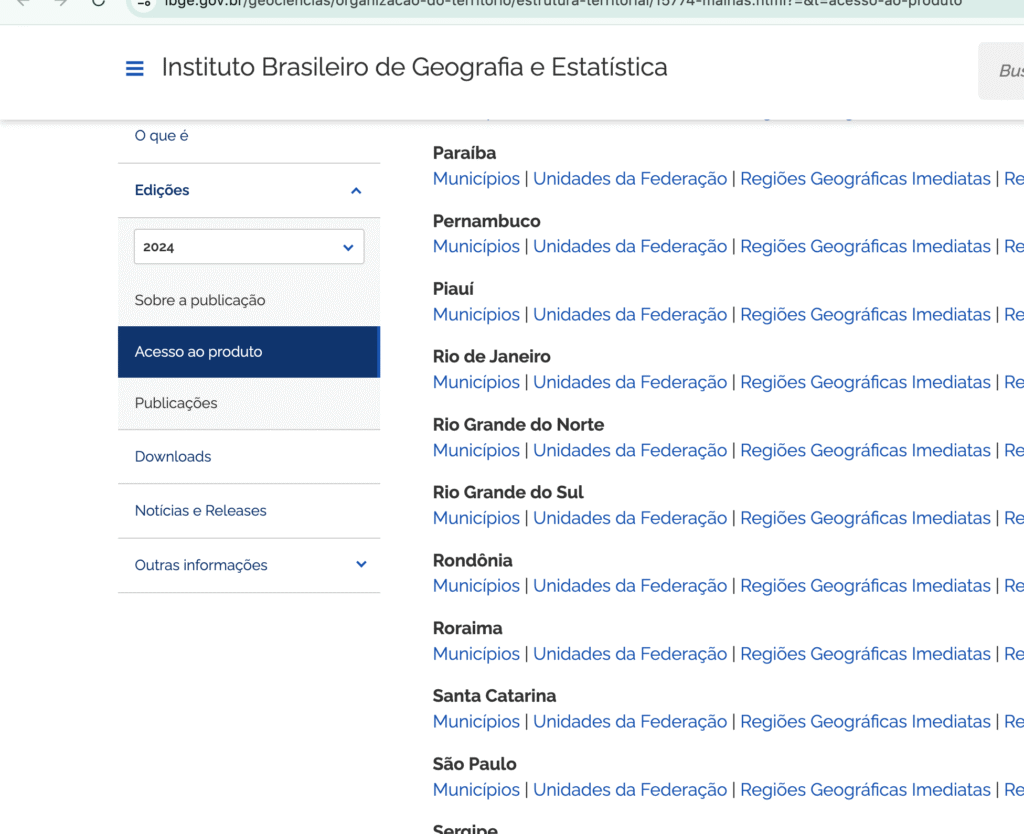Open Regiões Geográficas Imediatas under Piauí

coord(865,315)
